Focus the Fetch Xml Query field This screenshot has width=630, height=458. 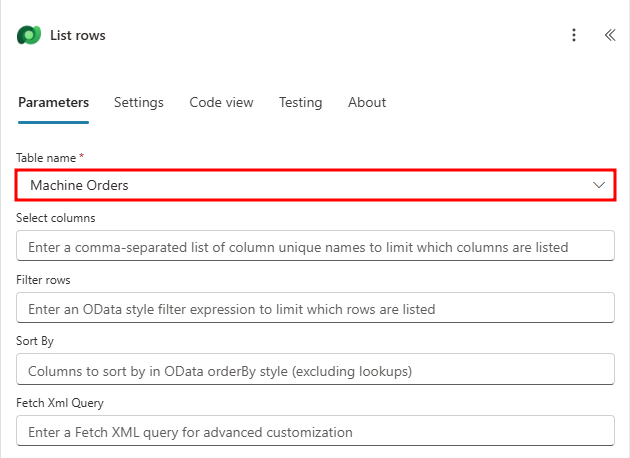click(x=315, y=432)
